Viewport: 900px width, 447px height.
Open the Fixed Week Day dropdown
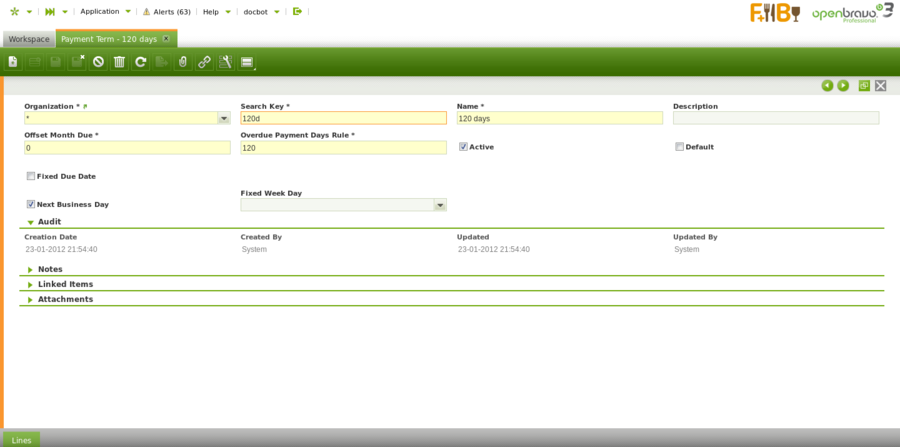tap(439, 205)
